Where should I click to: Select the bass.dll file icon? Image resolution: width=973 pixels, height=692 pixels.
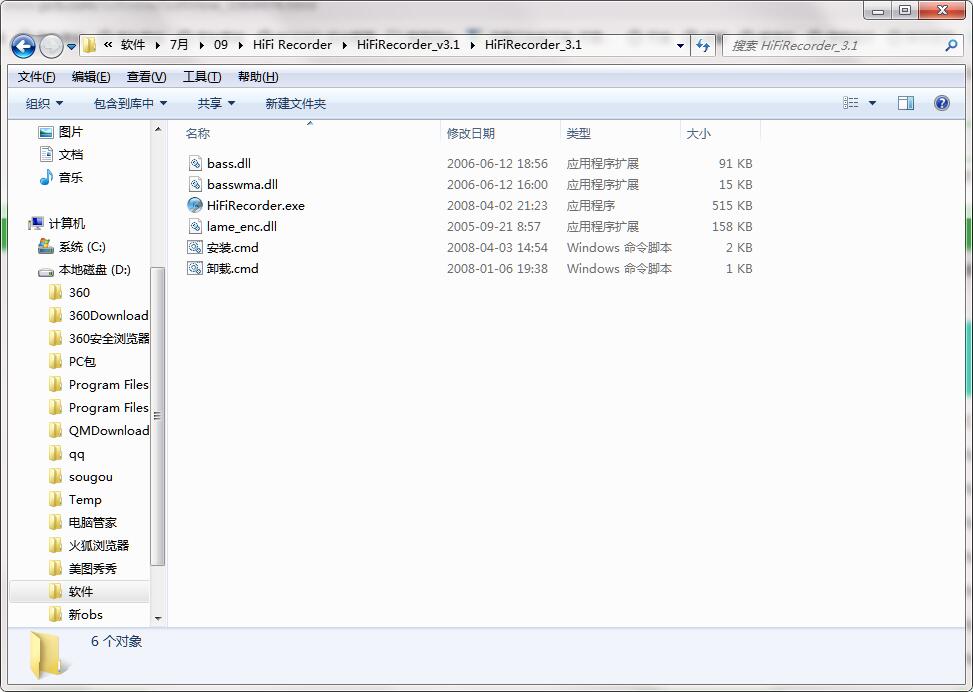point(195,163)
